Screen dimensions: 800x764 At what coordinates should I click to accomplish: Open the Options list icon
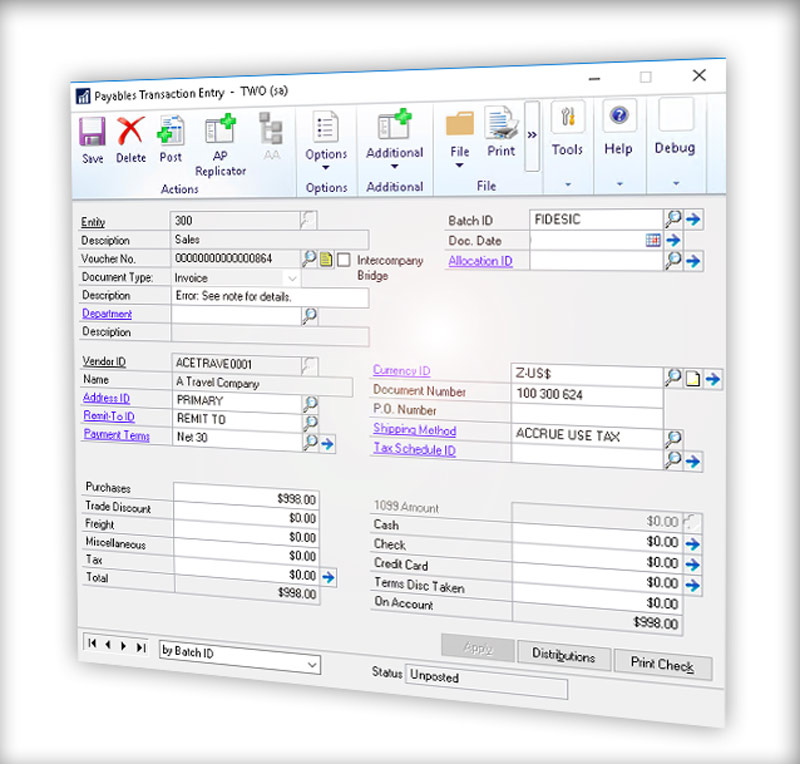326,126
